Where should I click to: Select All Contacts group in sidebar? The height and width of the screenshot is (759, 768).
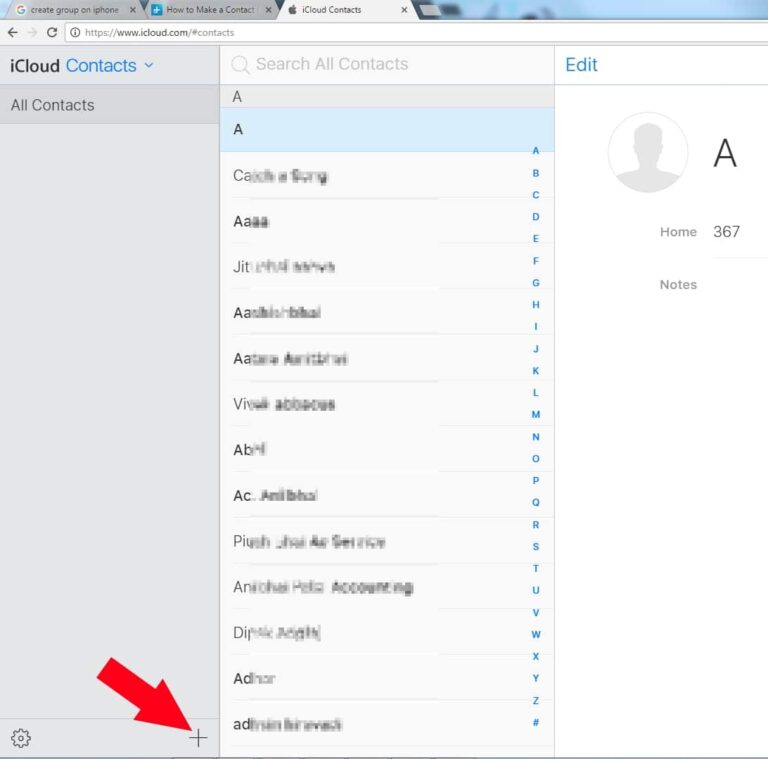point(110,105)
